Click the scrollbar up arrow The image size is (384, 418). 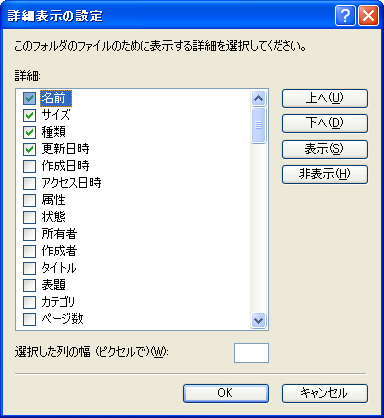coord(259,98)
